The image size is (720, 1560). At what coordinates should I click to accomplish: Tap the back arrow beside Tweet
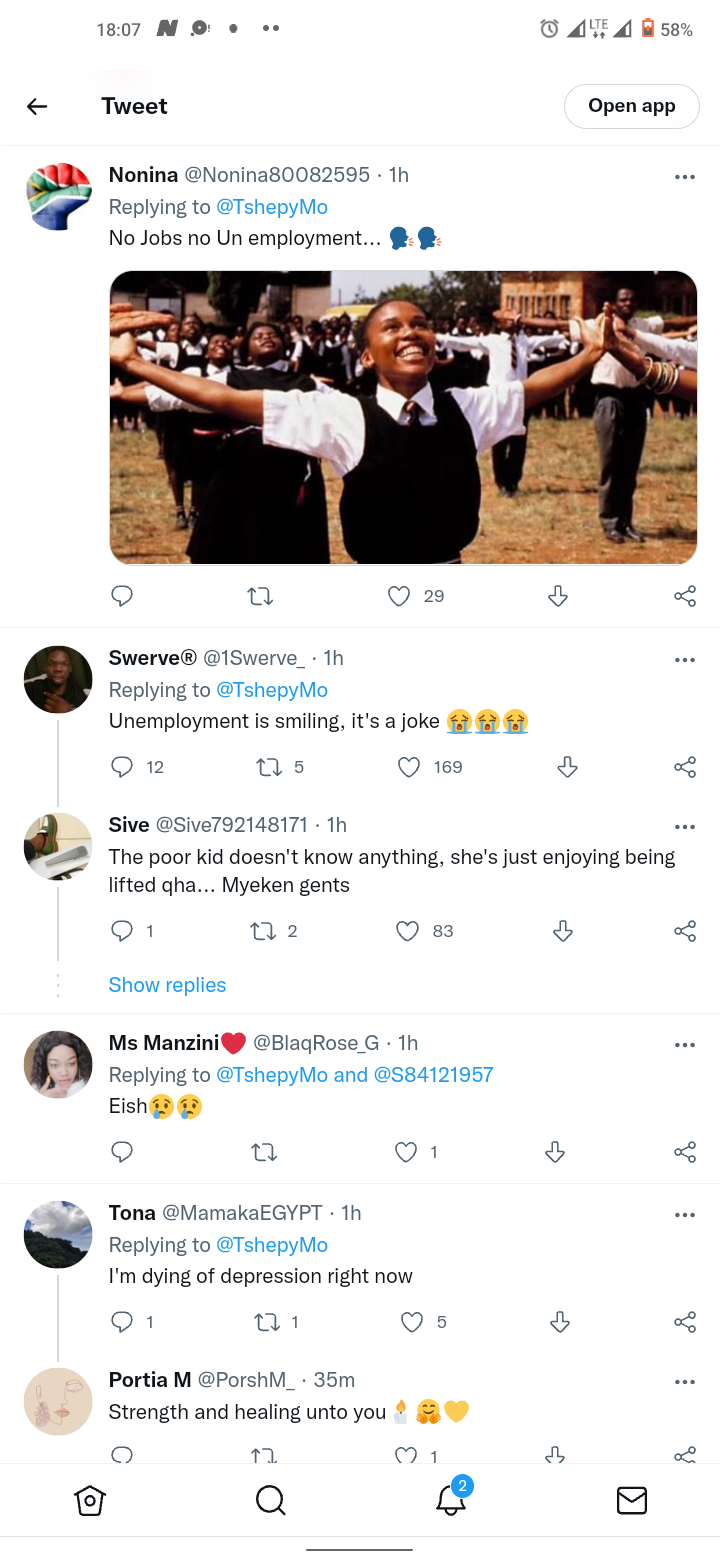tap(37, 106)
